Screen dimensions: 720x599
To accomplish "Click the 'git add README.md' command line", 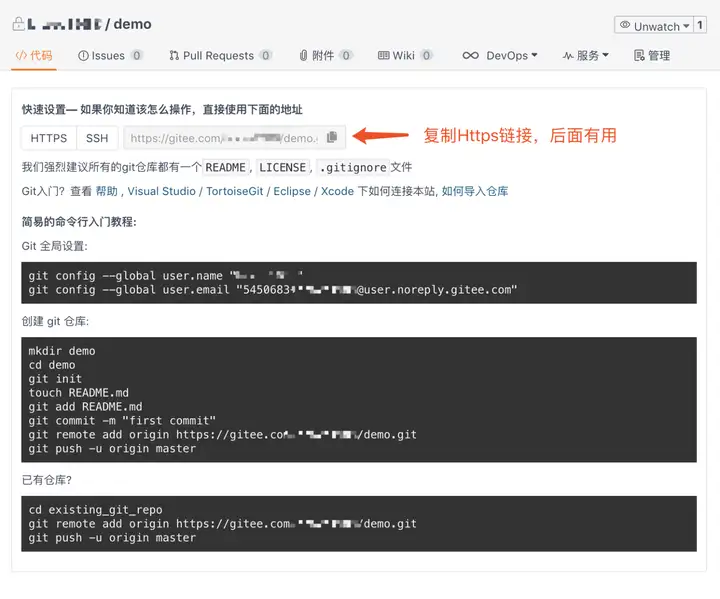I will point(85,407).
